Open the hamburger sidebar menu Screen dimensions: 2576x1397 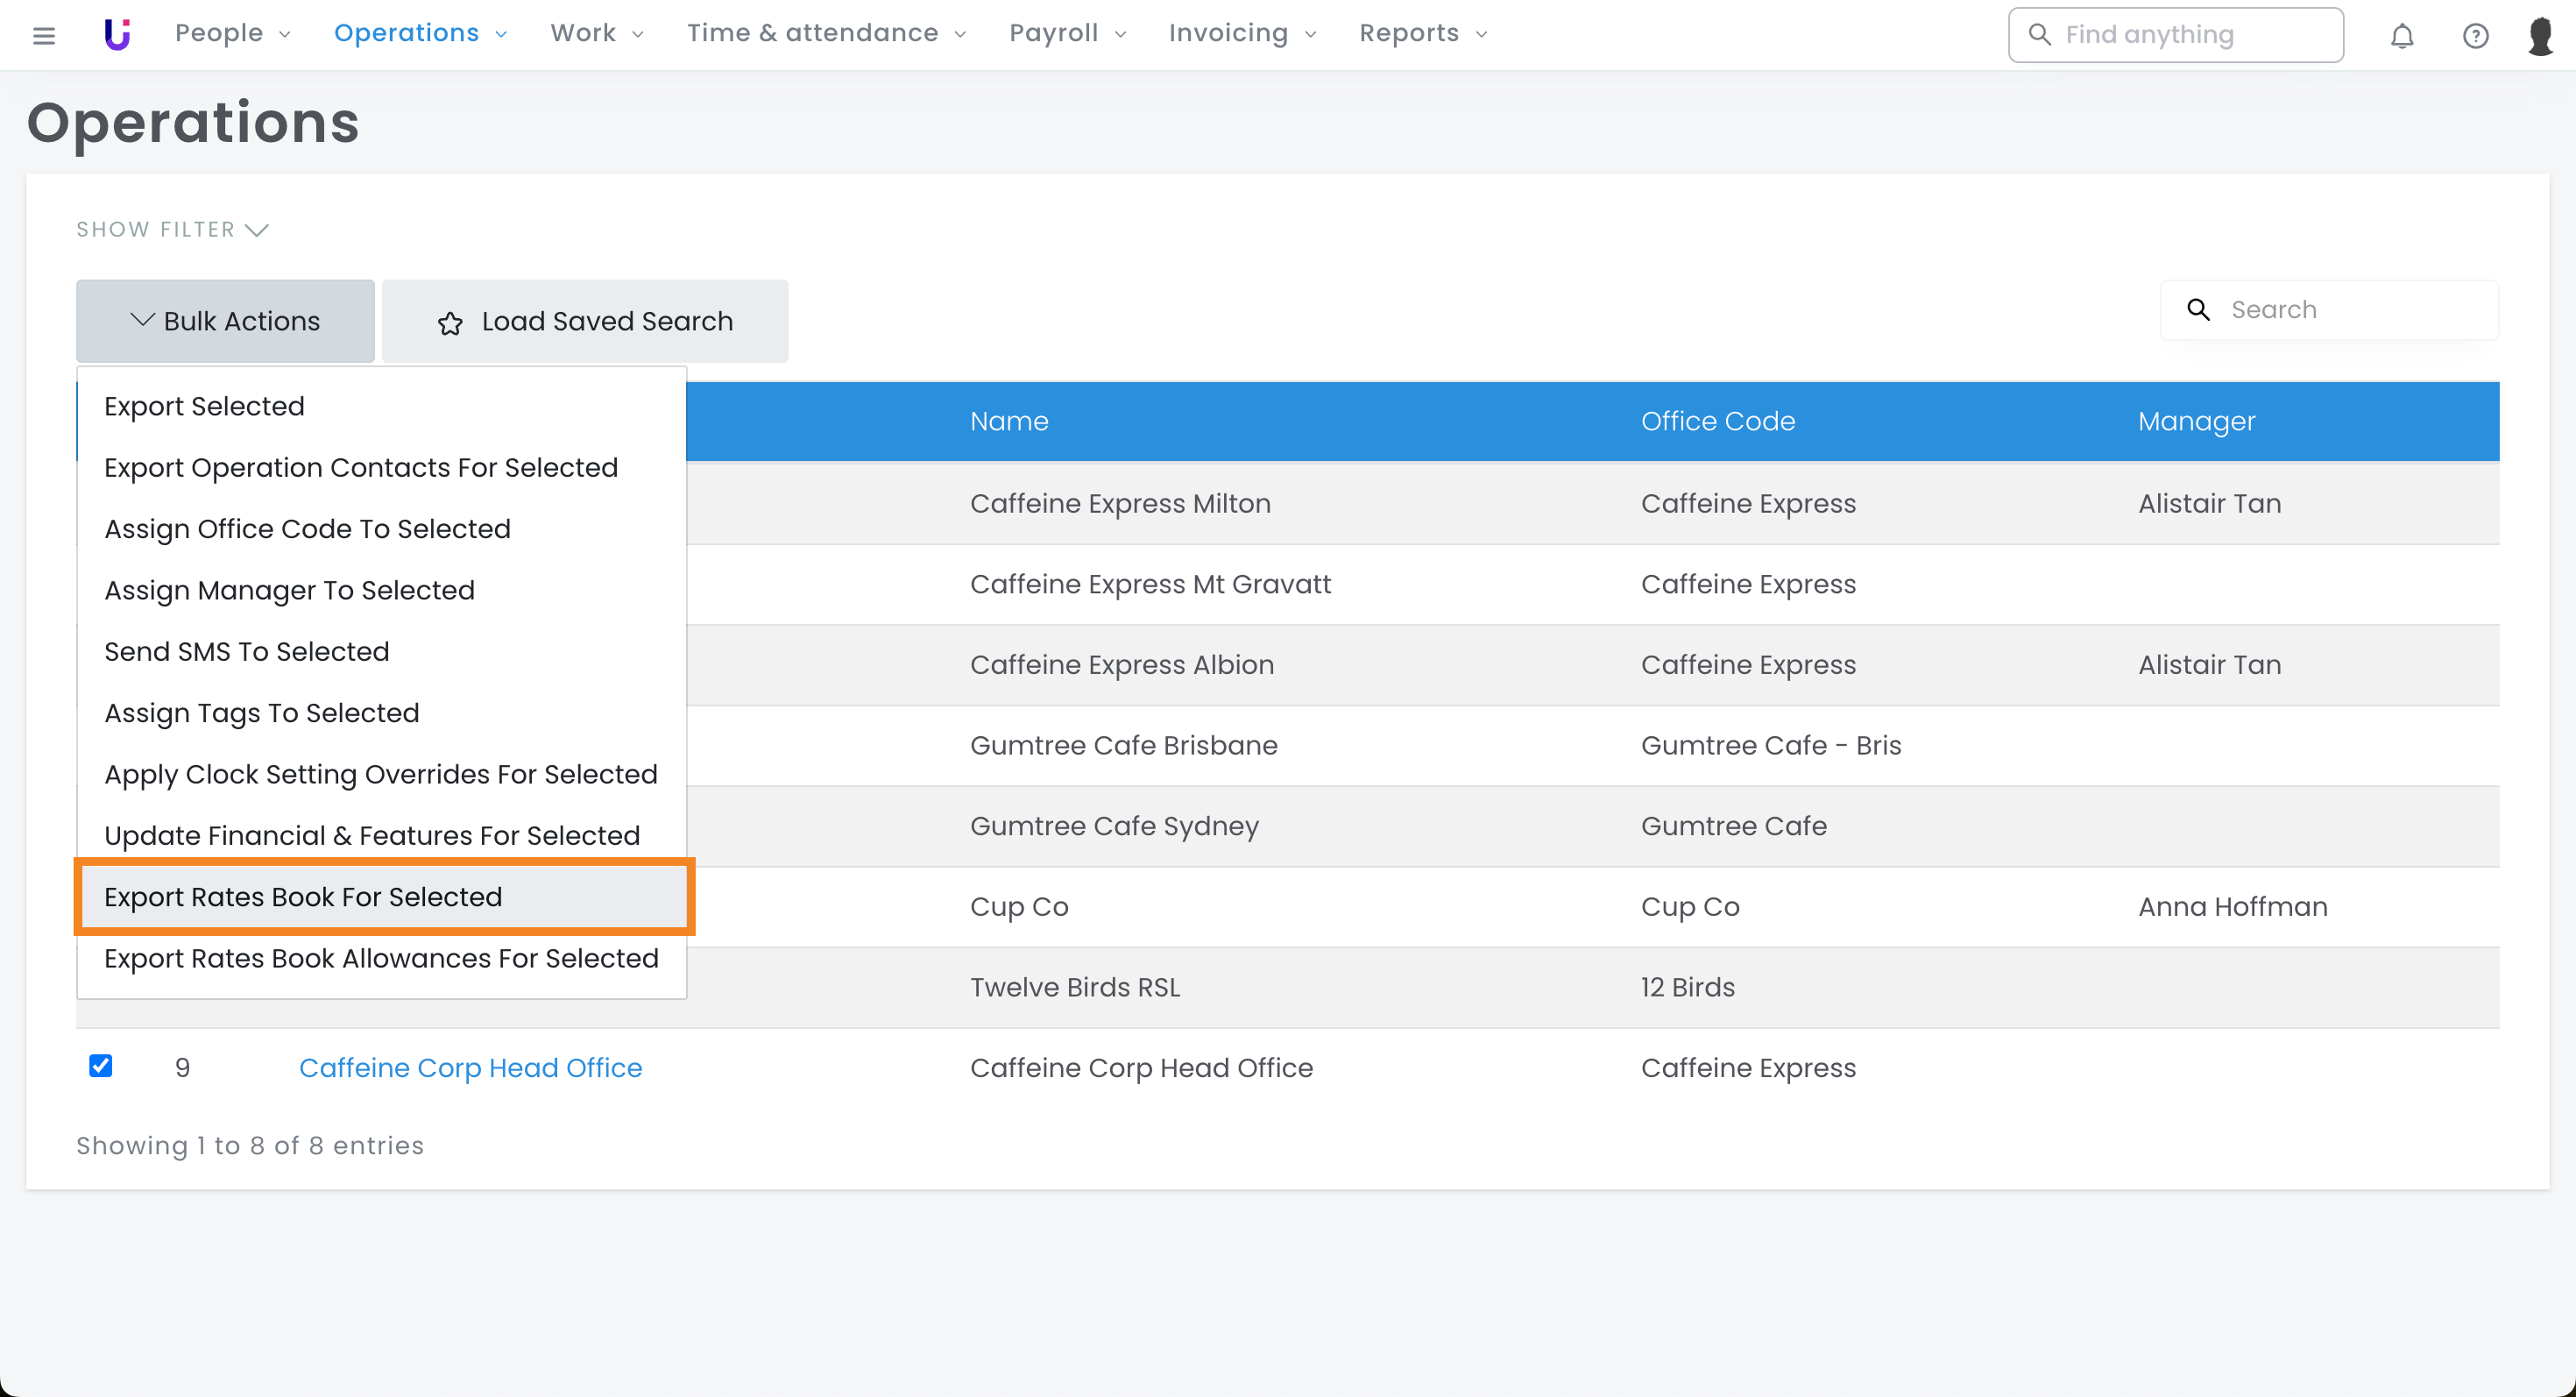(43, 36)
